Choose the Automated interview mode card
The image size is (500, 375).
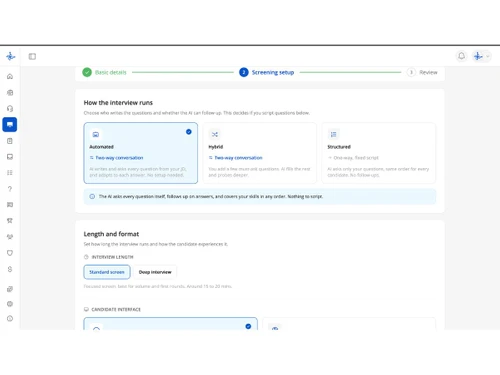pos(141,153)
